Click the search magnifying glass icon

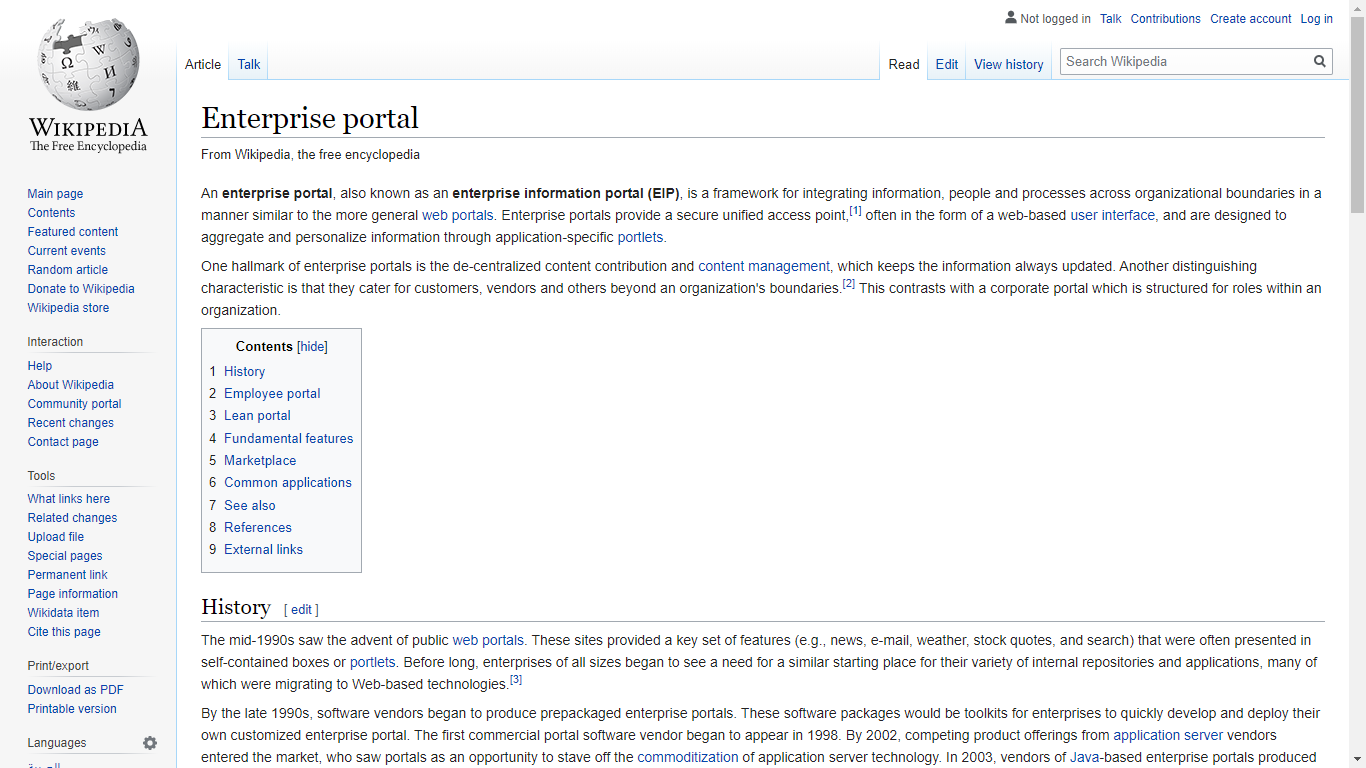click(1320, 61)
